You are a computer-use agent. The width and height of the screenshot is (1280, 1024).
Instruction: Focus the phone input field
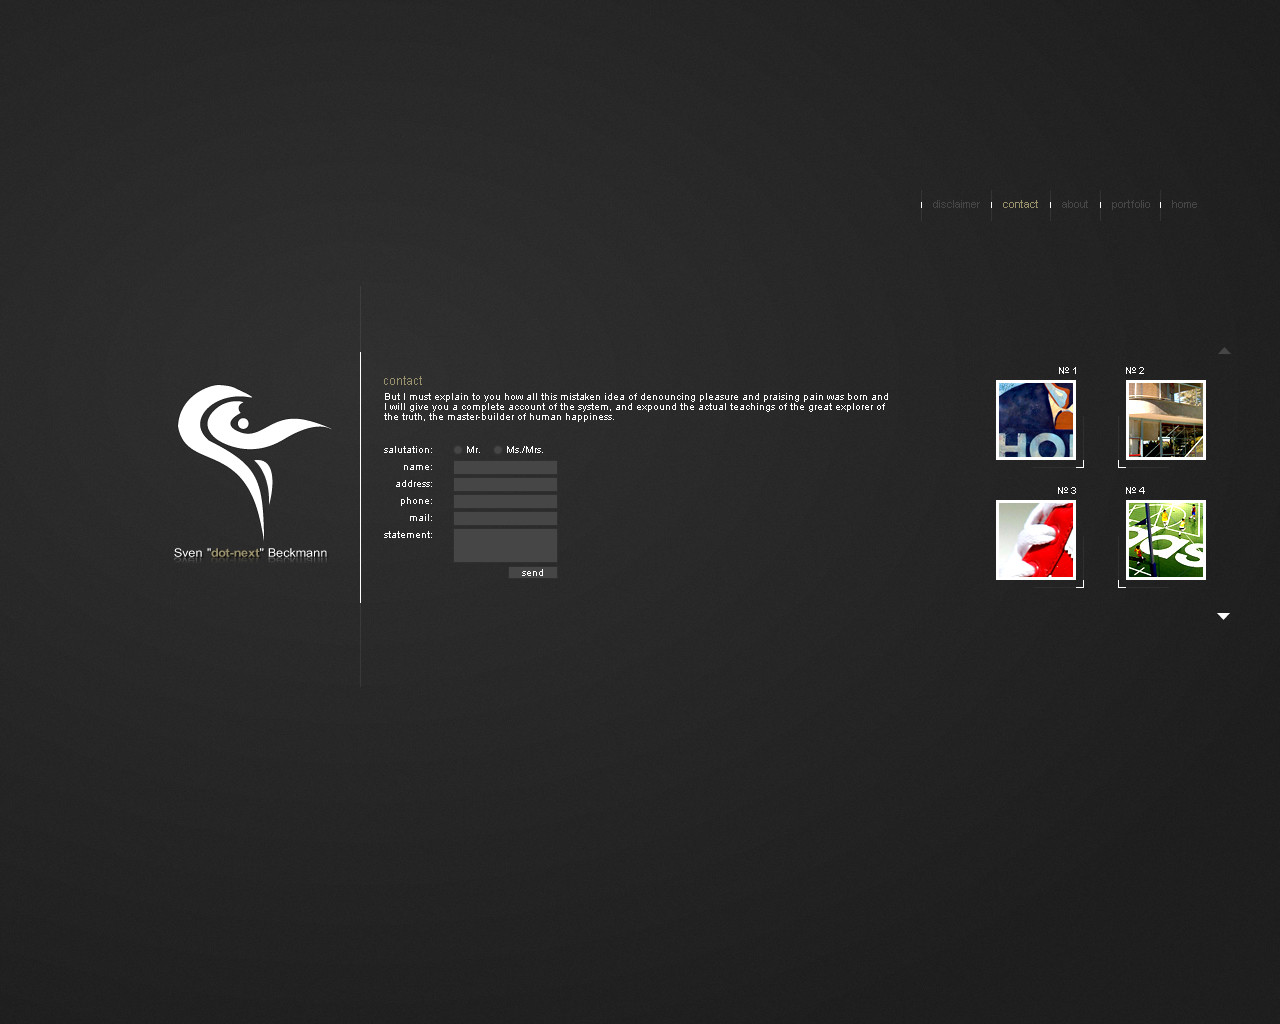point(505,501)
